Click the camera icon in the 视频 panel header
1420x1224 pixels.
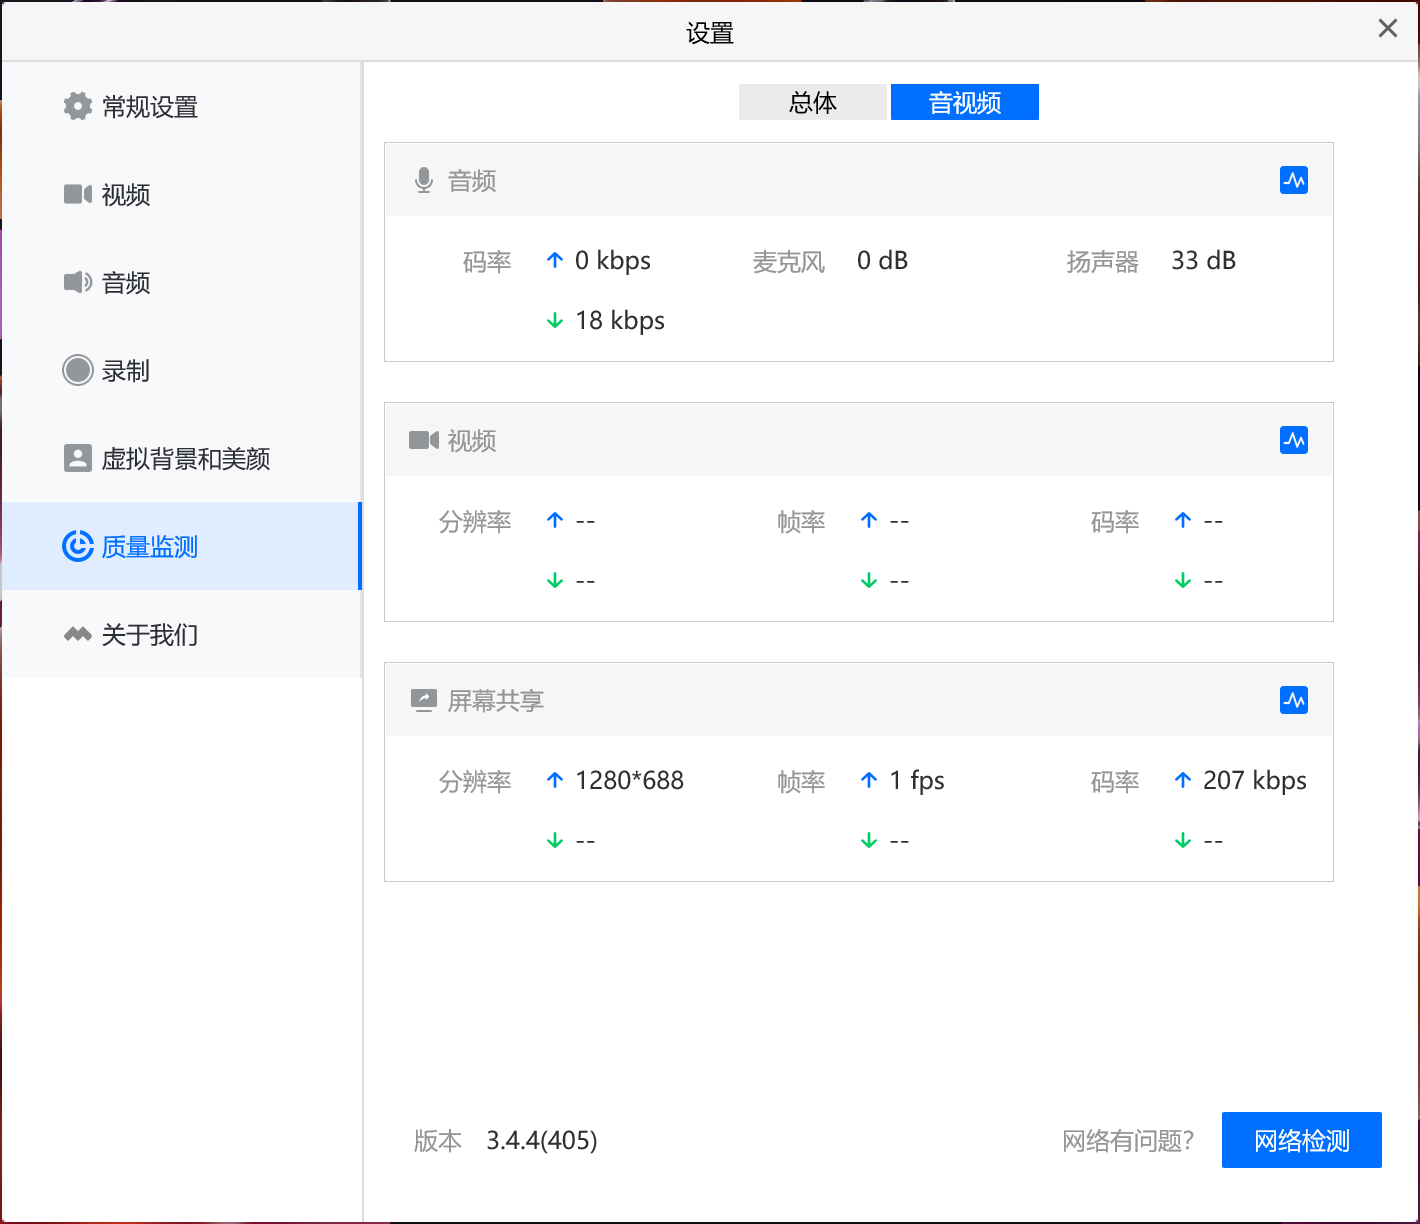[x=424, y=440]
